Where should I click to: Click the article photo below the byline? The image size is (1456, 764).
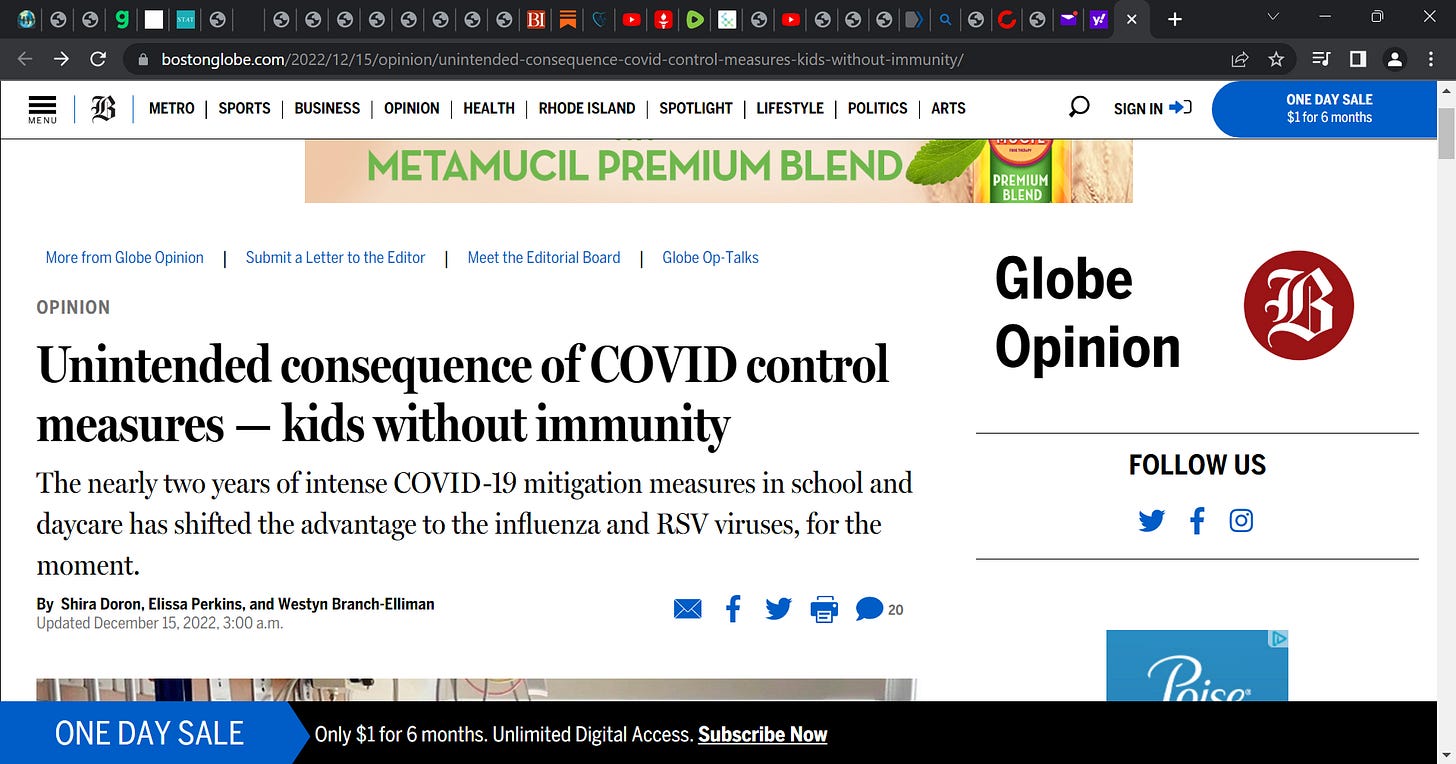pos(476,690)
